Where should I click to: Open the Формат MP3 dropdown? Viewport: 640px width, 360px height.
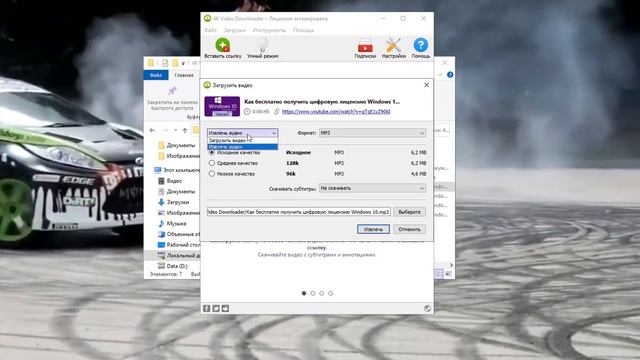click(372, 133)
